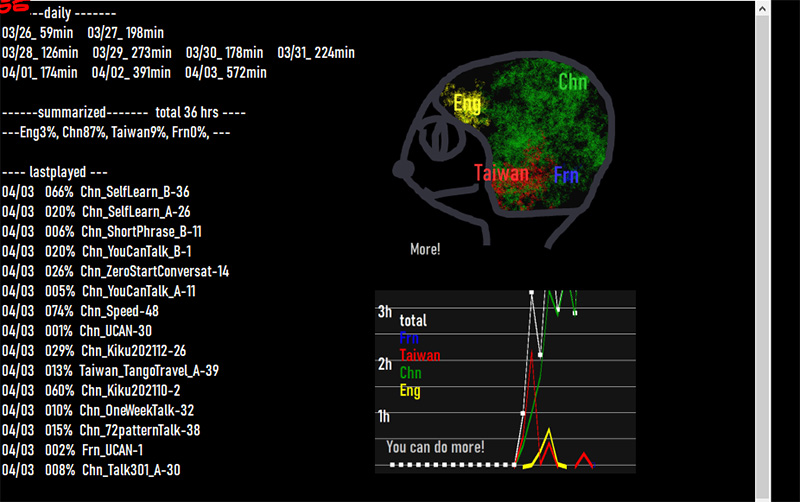Click the "More!" link below the brain
This screenshot has height=502, width=800.
coord(425,249)
